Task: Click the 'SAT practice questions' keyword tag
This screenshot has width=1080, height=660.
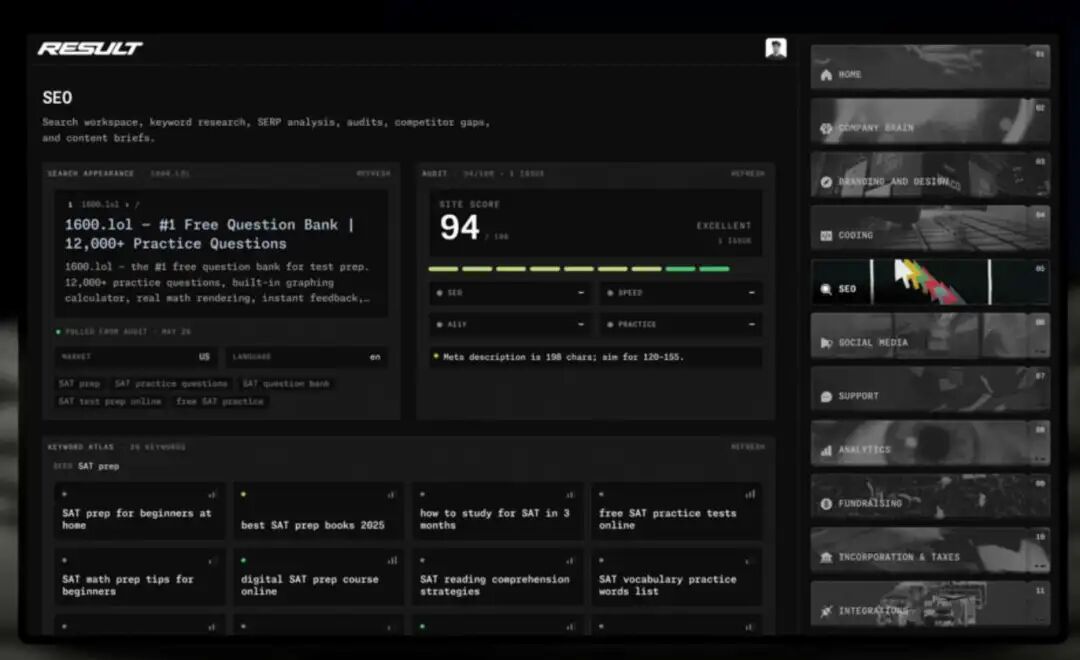Action: (171, 384)
